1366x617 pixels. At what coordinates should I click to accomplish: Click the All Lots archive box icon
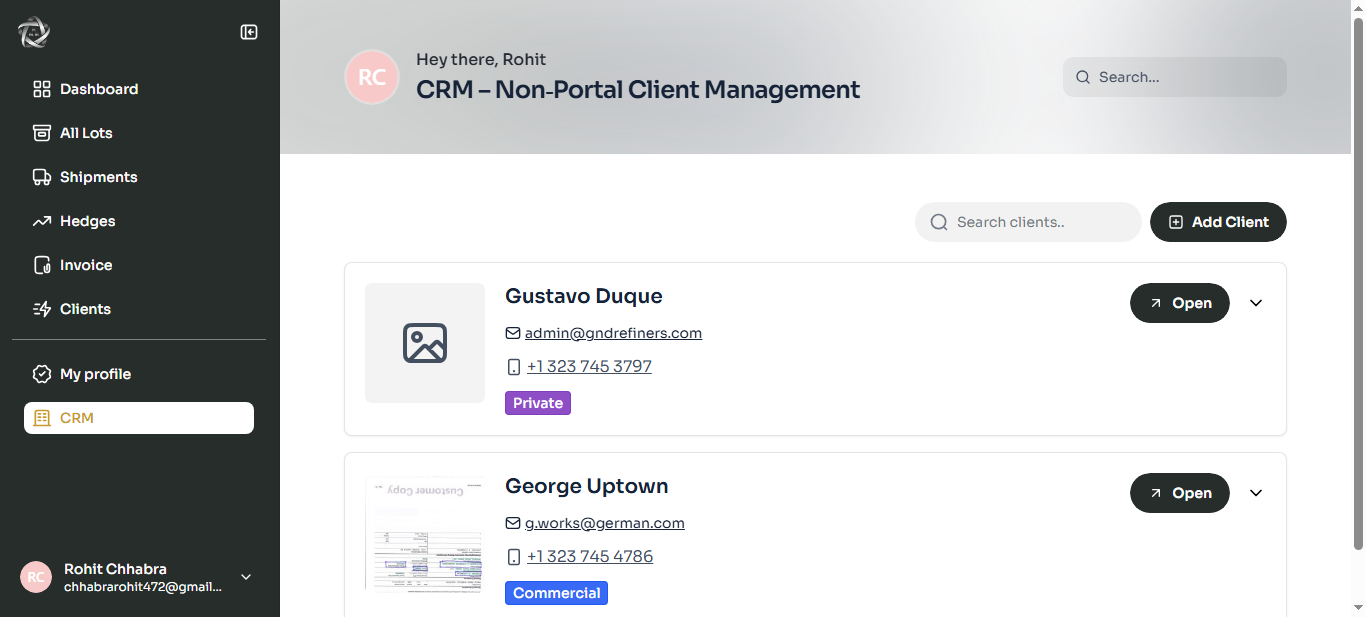coord(42,133)
